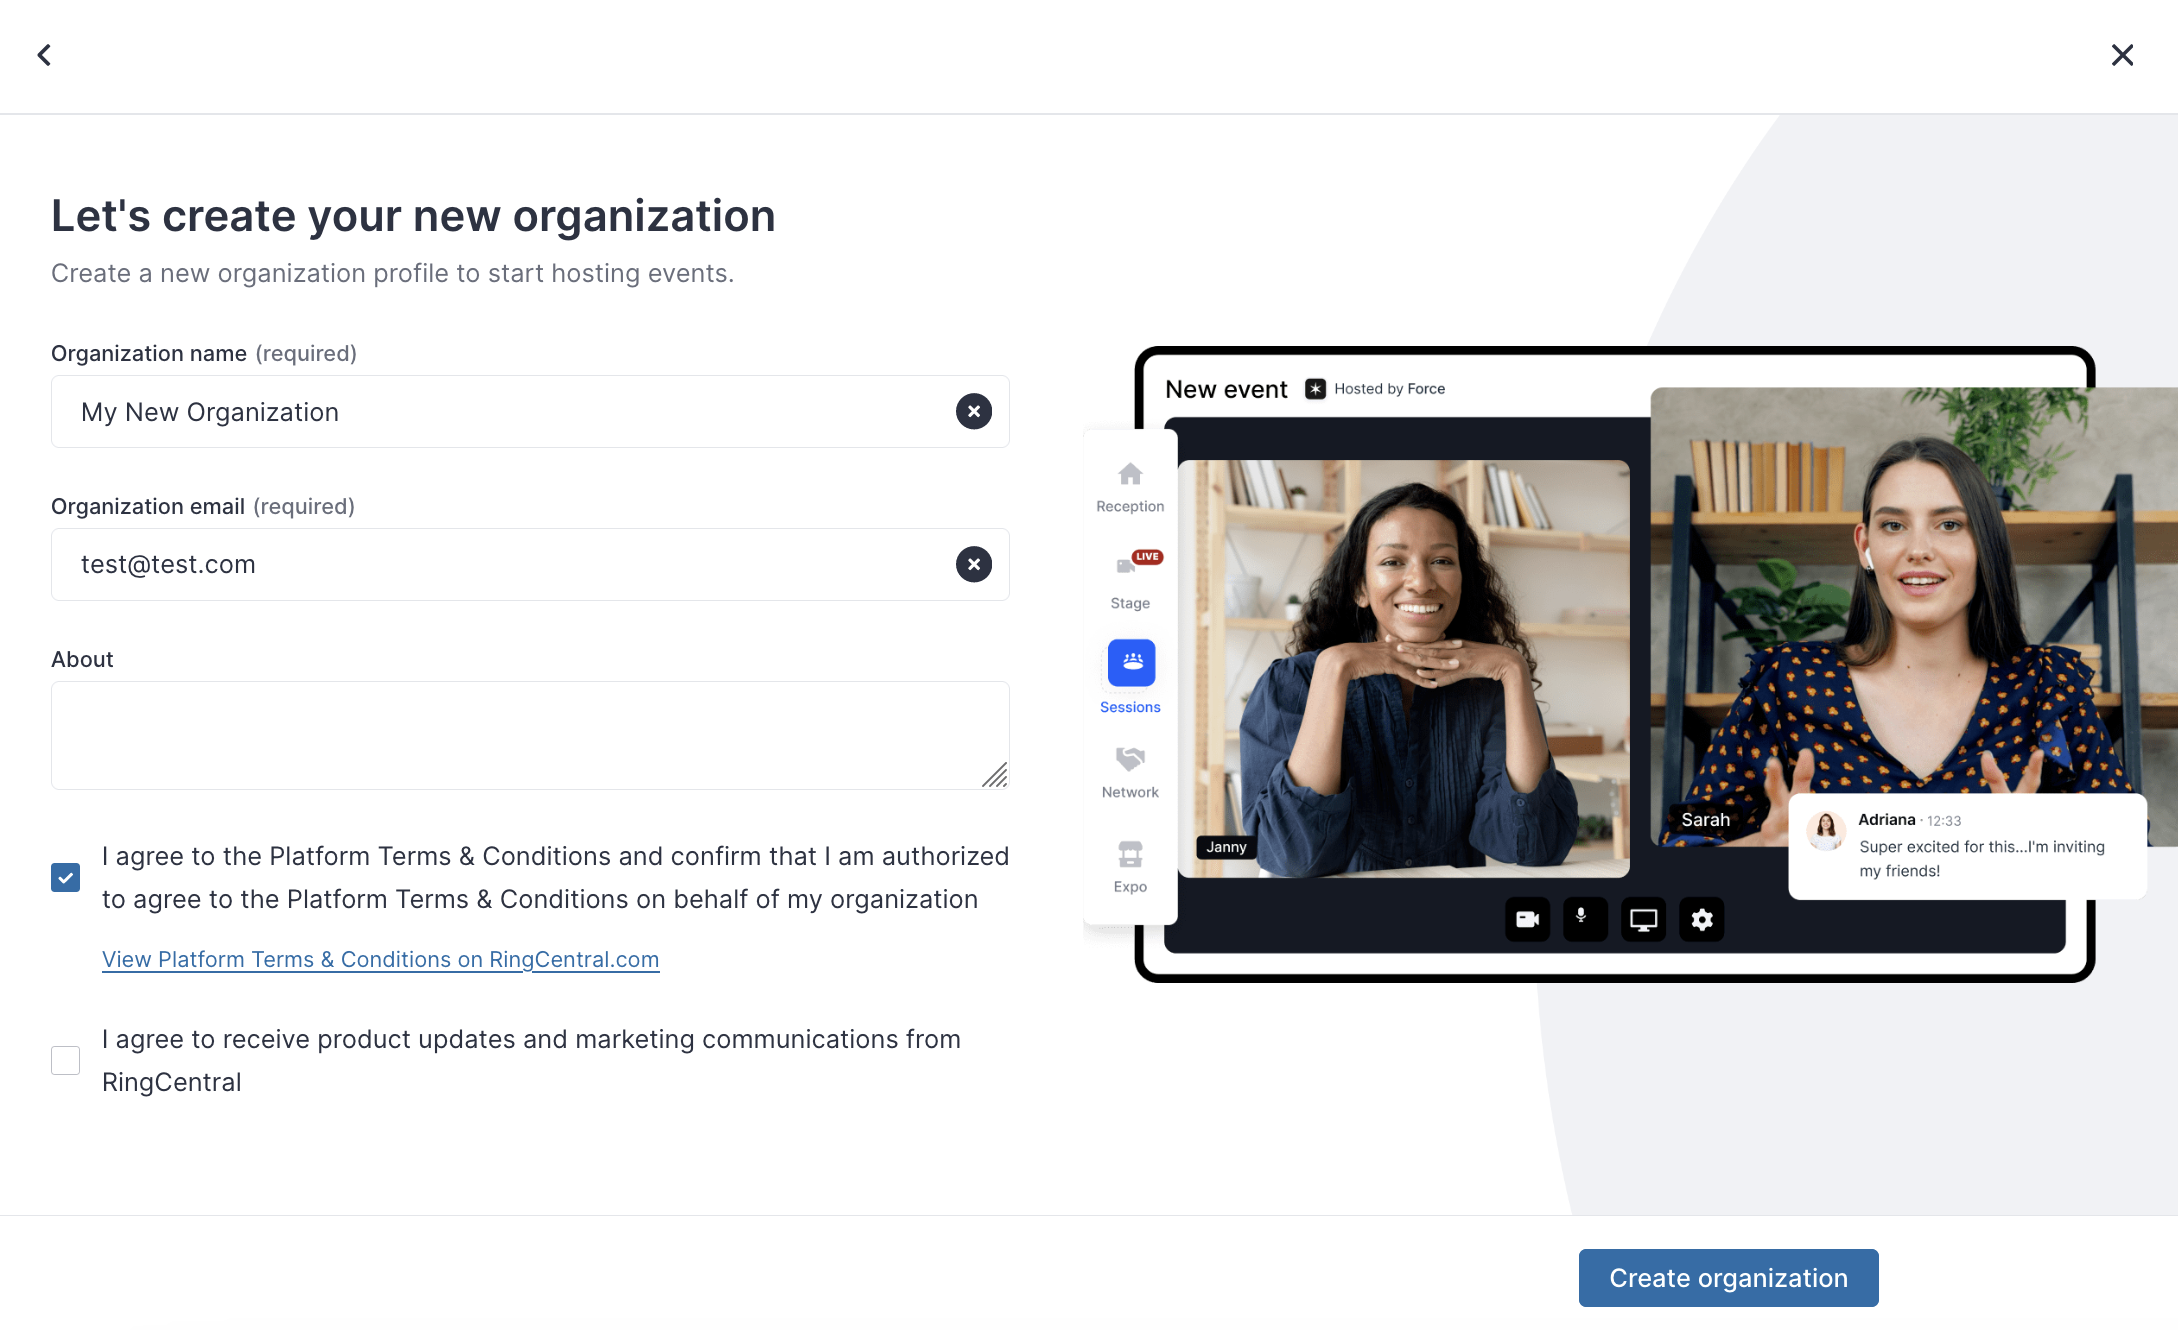Clear the Organization name field

click(974, 412)
